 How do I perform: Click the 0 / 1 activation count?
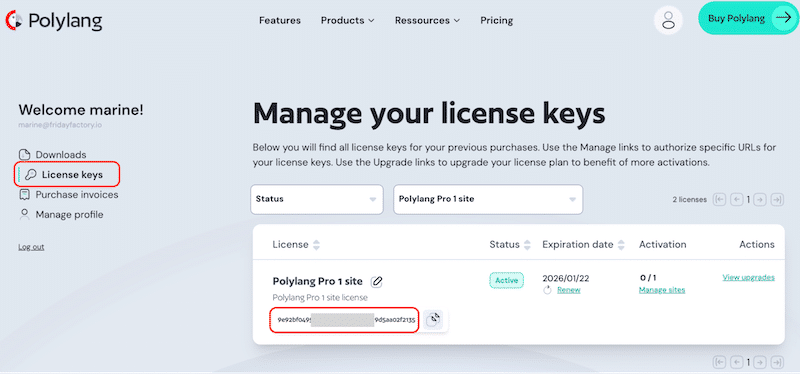648,278
